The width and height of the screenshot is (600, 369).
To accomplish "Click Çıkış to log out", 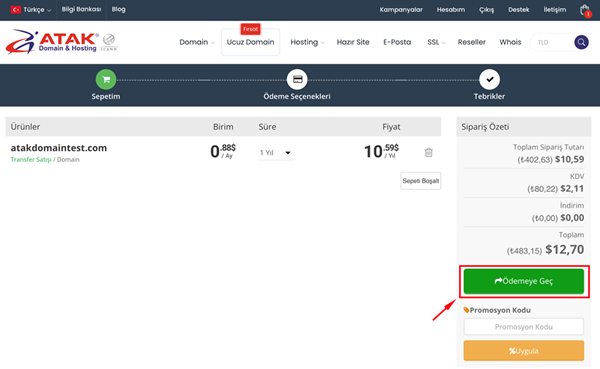I will (486, 10).
